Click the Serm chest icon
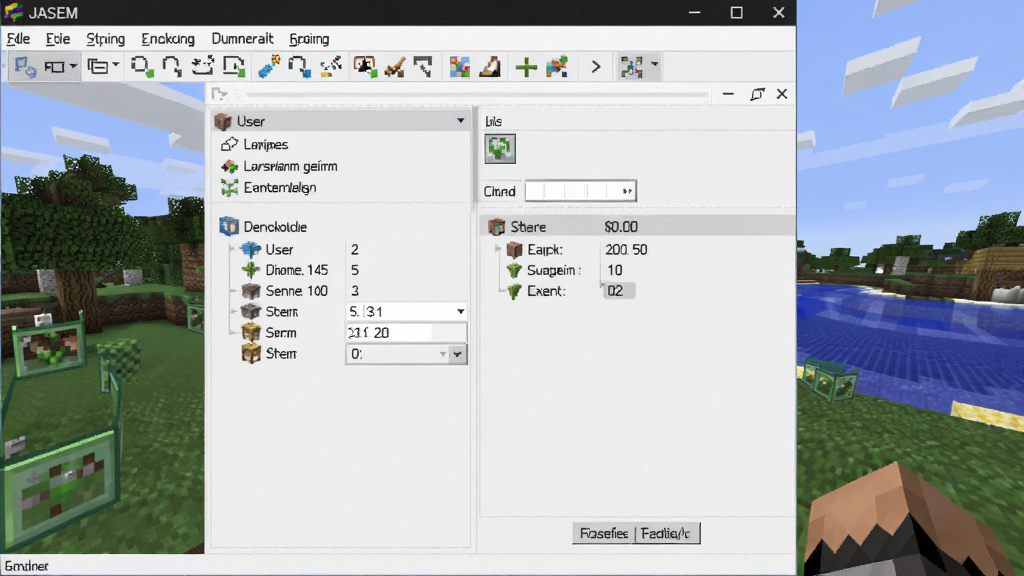Image resolution: width=1024 pixels, height=576 pixels. (x=251, y=332)
